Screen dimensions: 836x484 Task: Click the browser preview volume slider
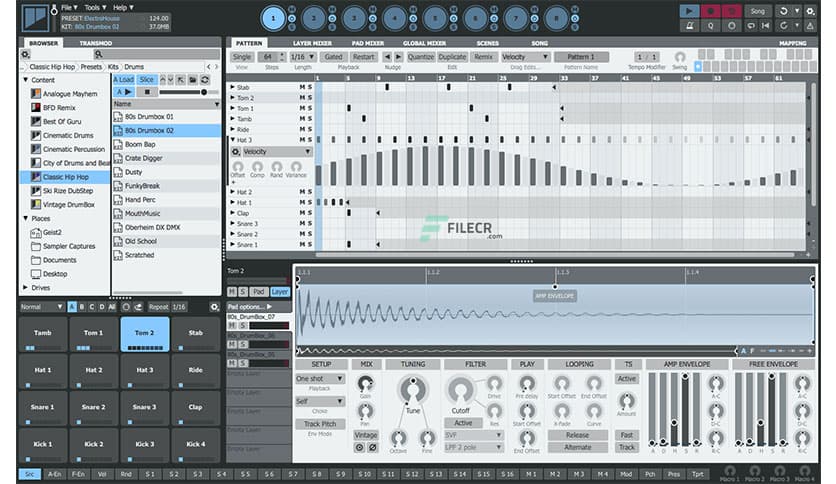tap(185, 91)
